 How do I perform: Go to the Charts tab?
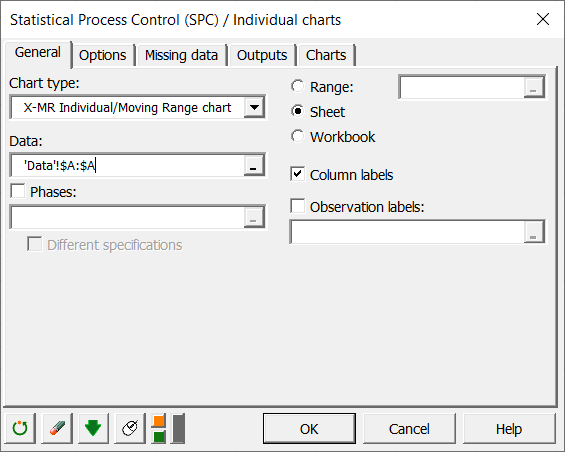click(x=326, y=56)
